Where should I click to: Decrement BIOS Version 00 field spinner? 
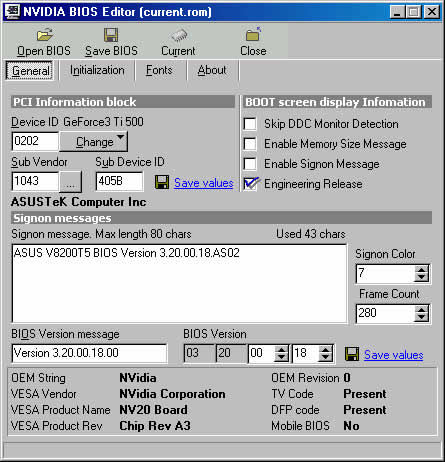click(282, 358)
